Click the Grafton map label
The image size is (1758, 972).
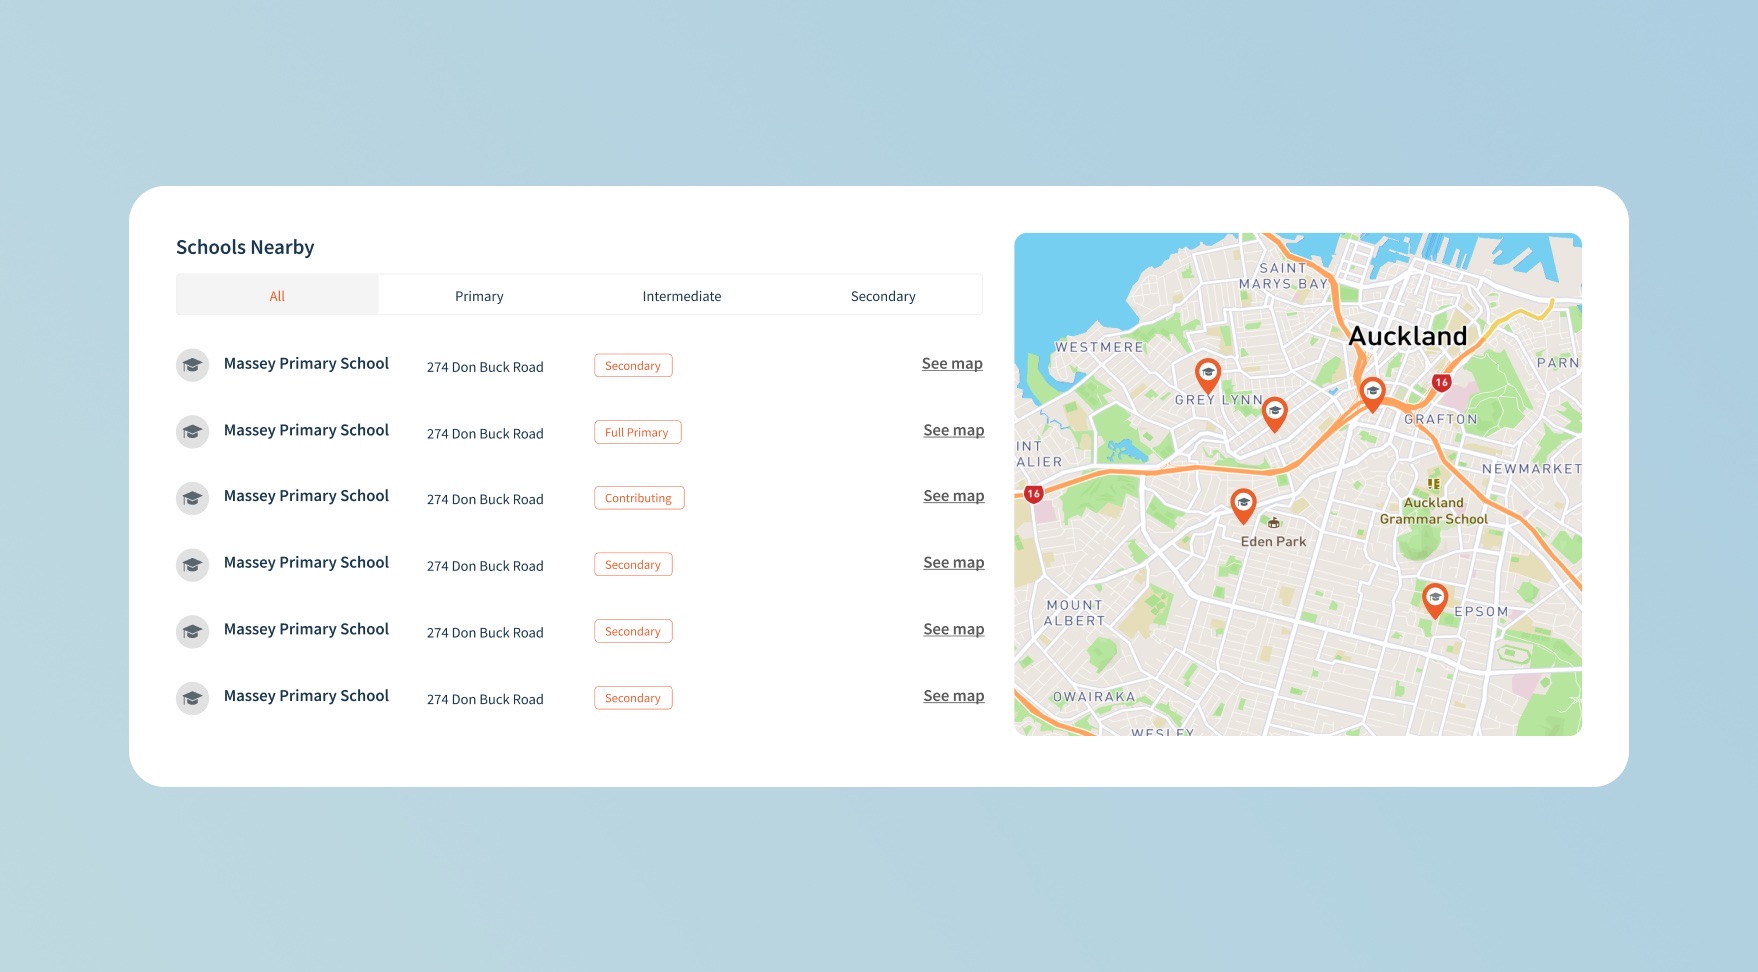1441,419
